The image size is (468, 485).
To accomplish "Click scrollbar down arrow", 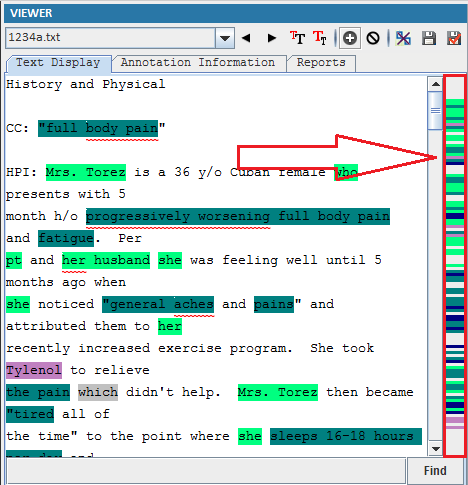I will 435,449.
